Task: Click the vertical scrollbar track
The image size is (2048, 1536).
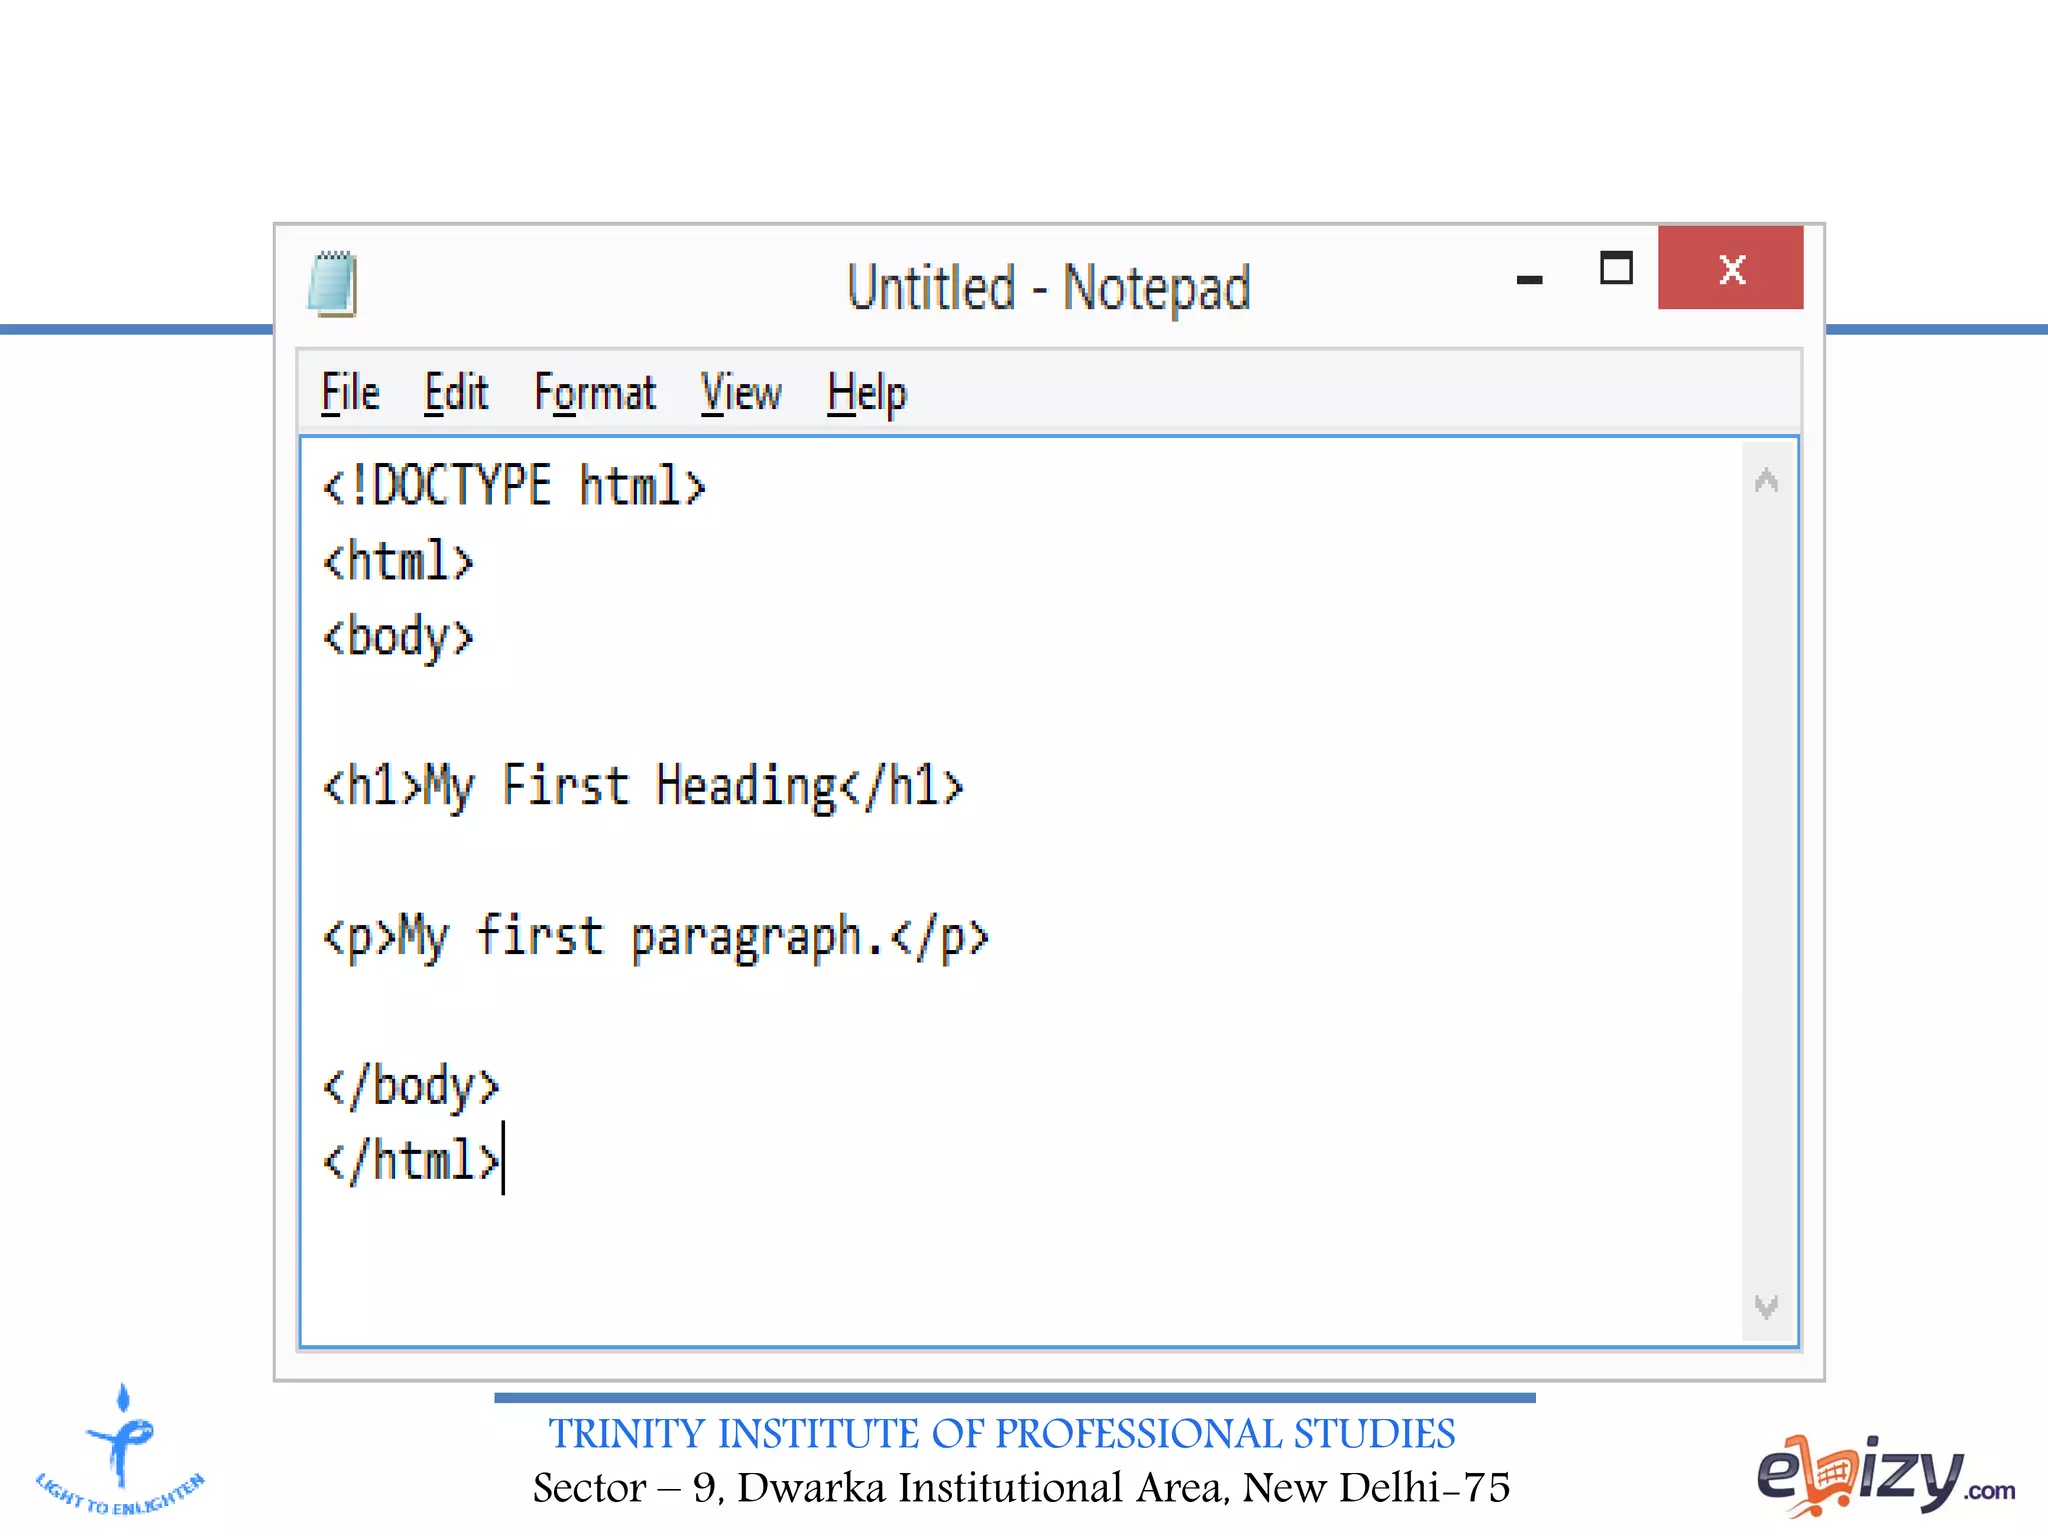Action: point(1766,890)
